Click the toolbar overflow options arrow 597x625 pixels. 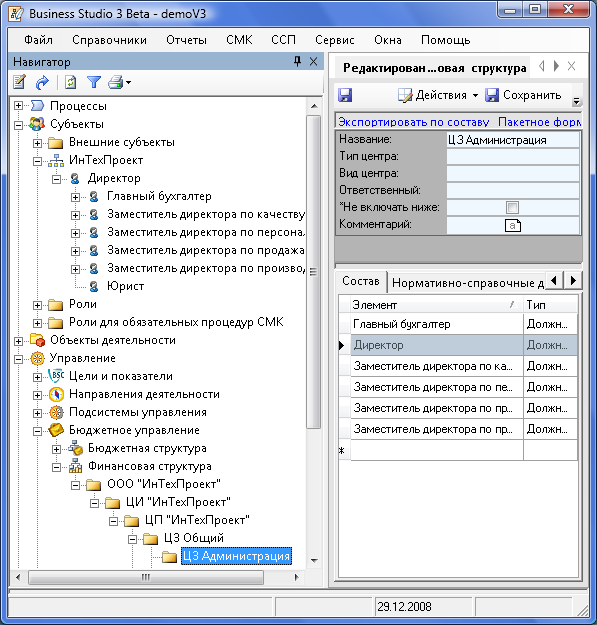[x=576, y=101]
